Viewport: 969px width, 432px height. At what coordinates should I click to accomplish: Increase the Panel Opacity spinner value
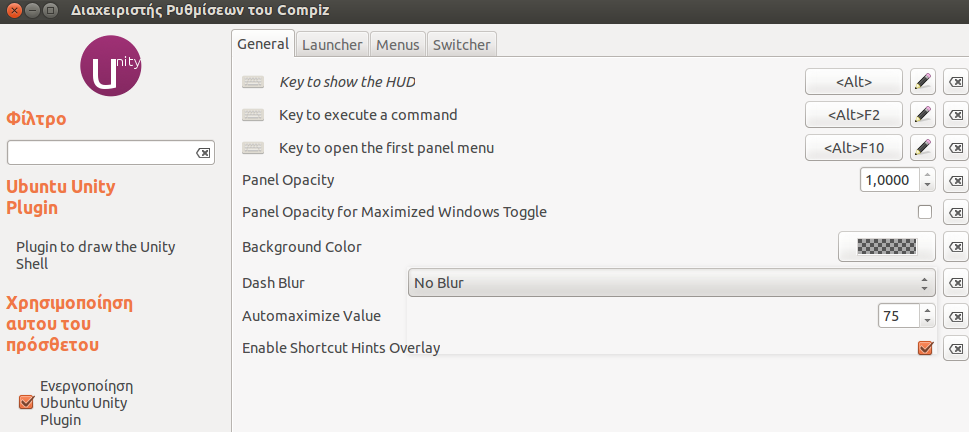(x=927, y=175)
